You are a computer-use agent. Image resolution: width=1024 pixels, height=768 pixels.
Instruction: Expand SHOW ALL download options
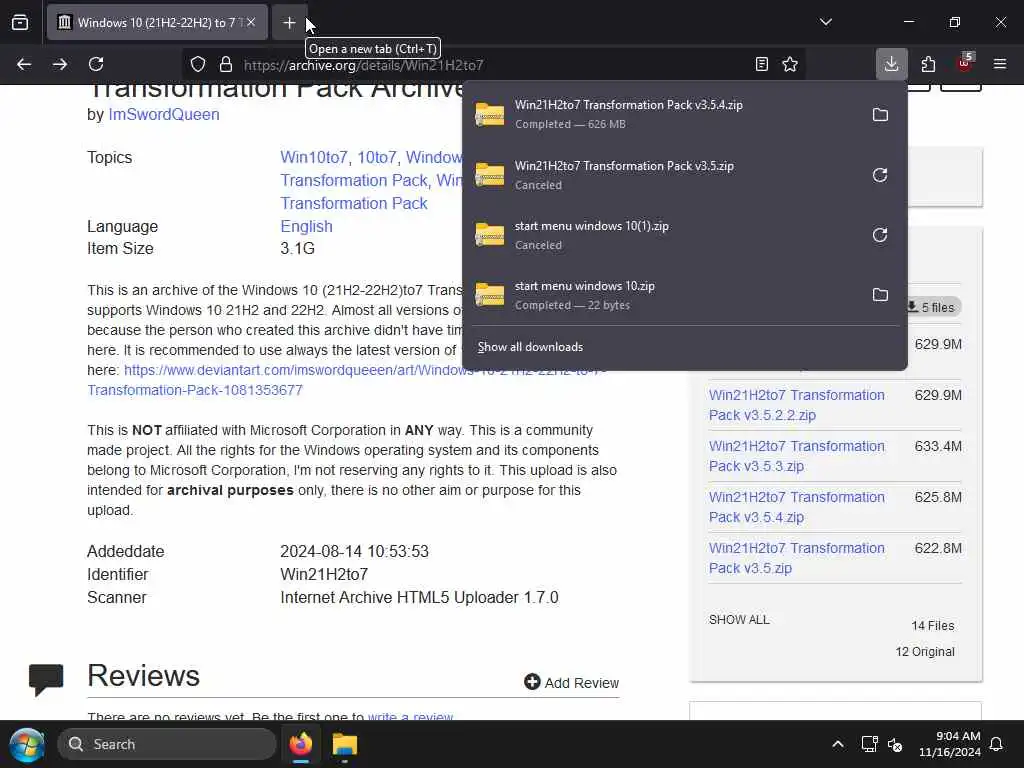[x=739, y=619]
